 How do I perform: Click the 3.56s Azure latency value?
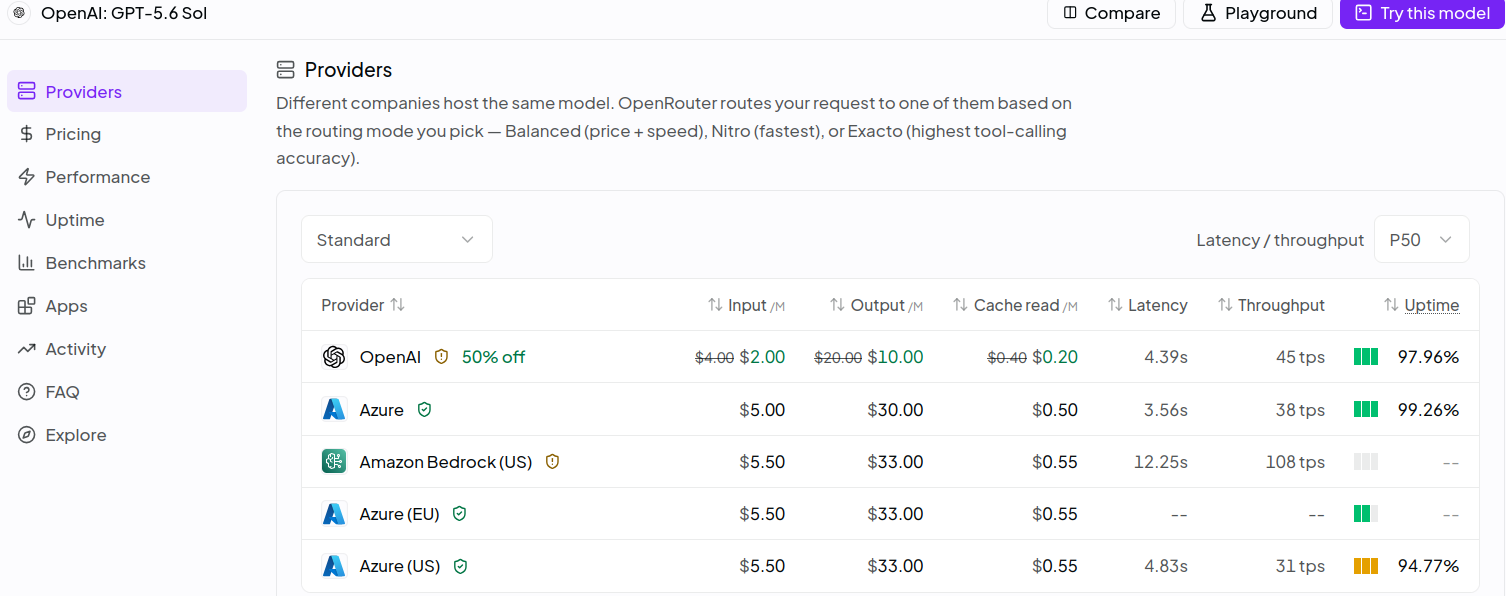pyautogui.click(x=1166, y=409)
